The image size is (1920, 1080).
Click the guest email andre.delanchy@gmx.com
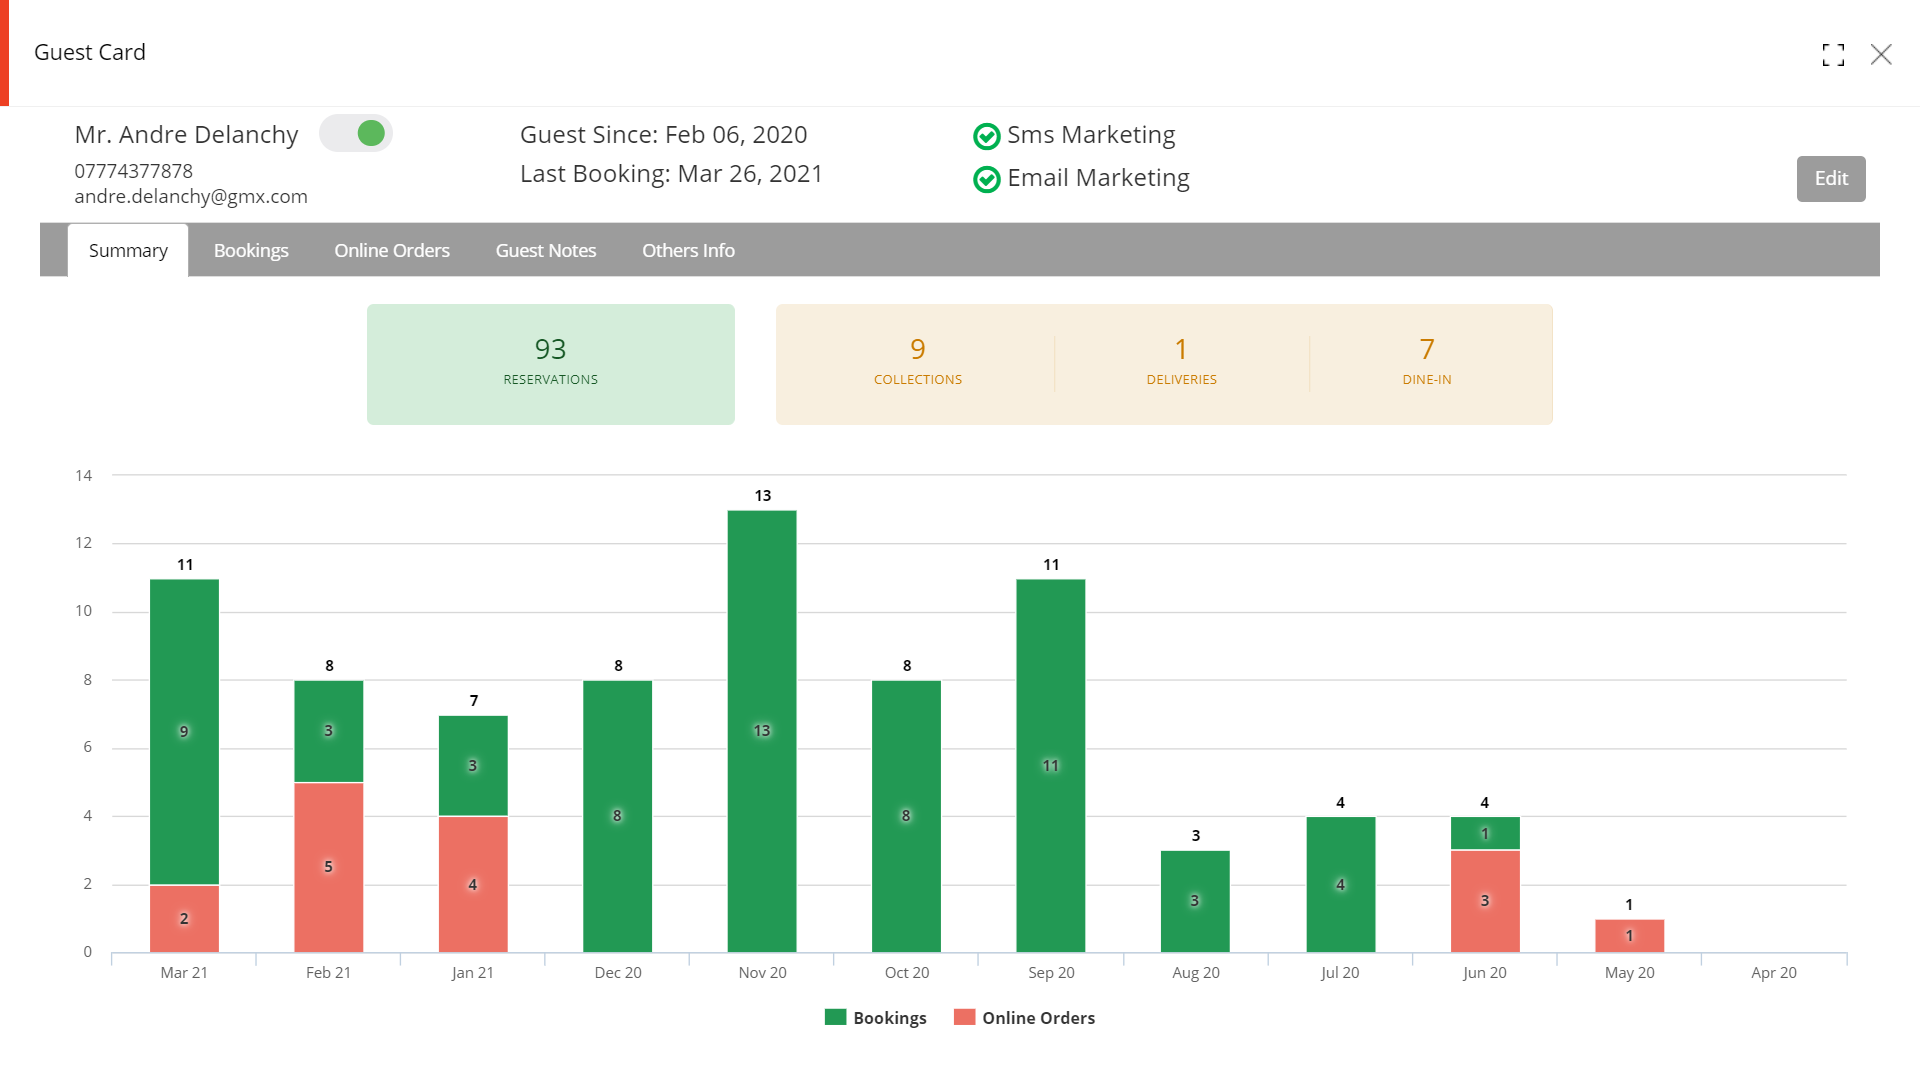pos(191,197)
